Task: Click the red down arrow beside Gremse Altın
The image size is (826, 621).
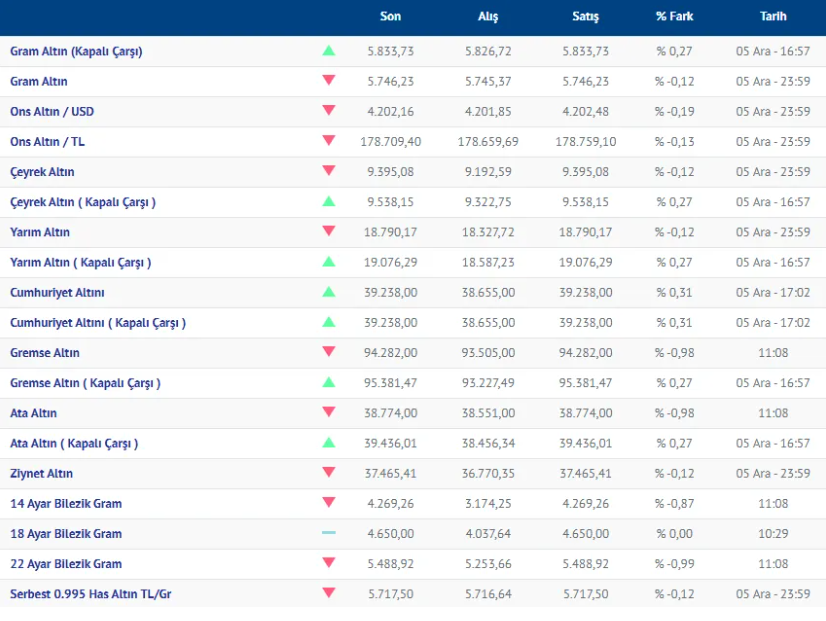Action: (328, 352)
